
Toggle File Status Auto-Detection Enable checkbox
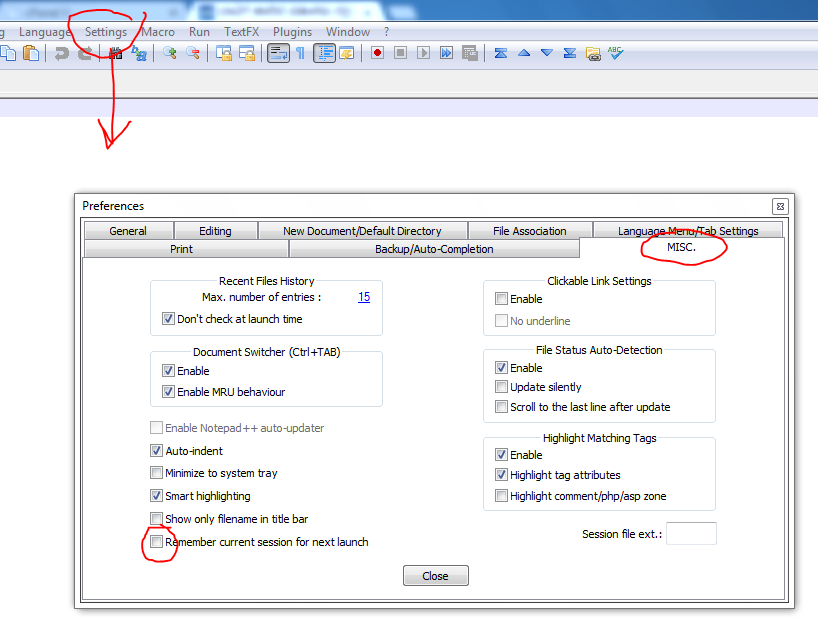click(x=501, y=368)
